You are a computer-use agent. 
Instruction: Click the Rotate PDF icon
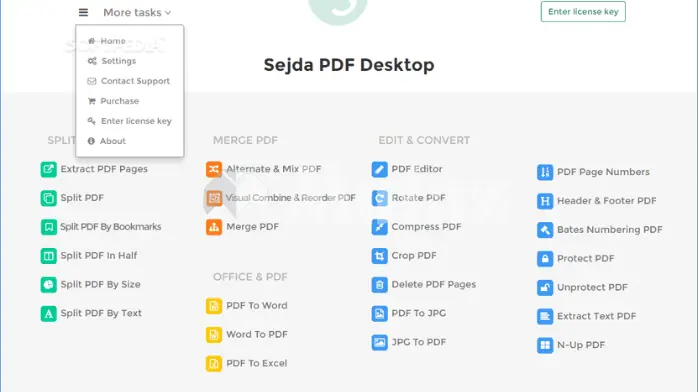(380, 198)
